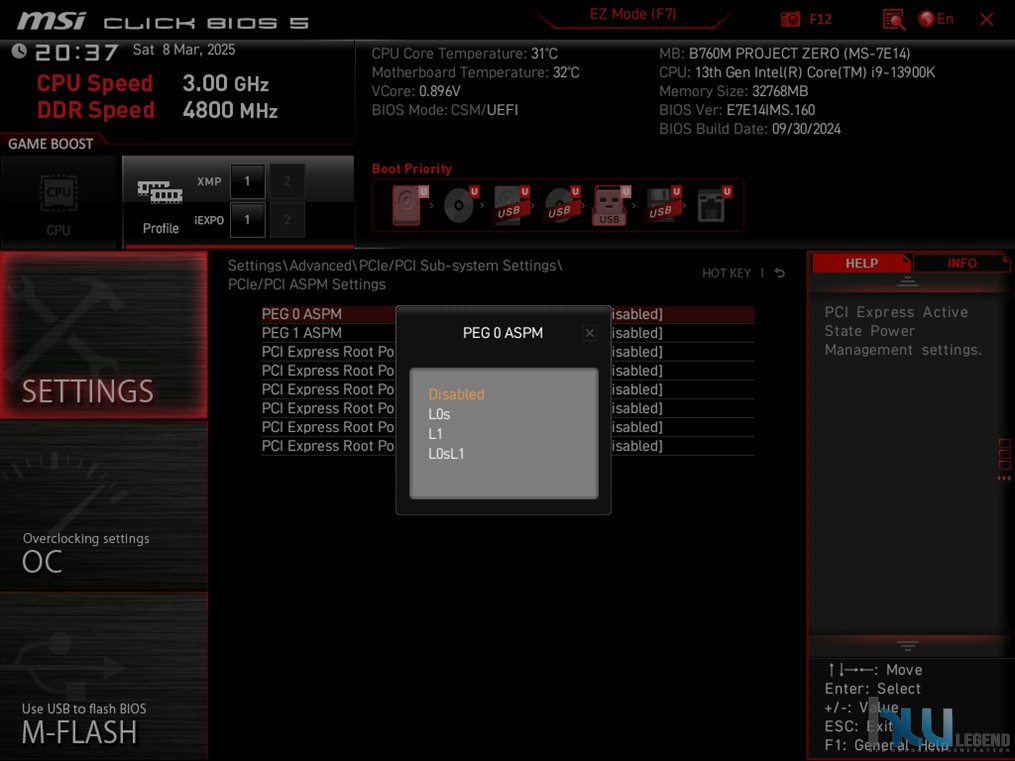The image size is (1015, 761).
Task: Click the help panel top collapse handle
Action: pyautogui.click(x=908, y=281)
